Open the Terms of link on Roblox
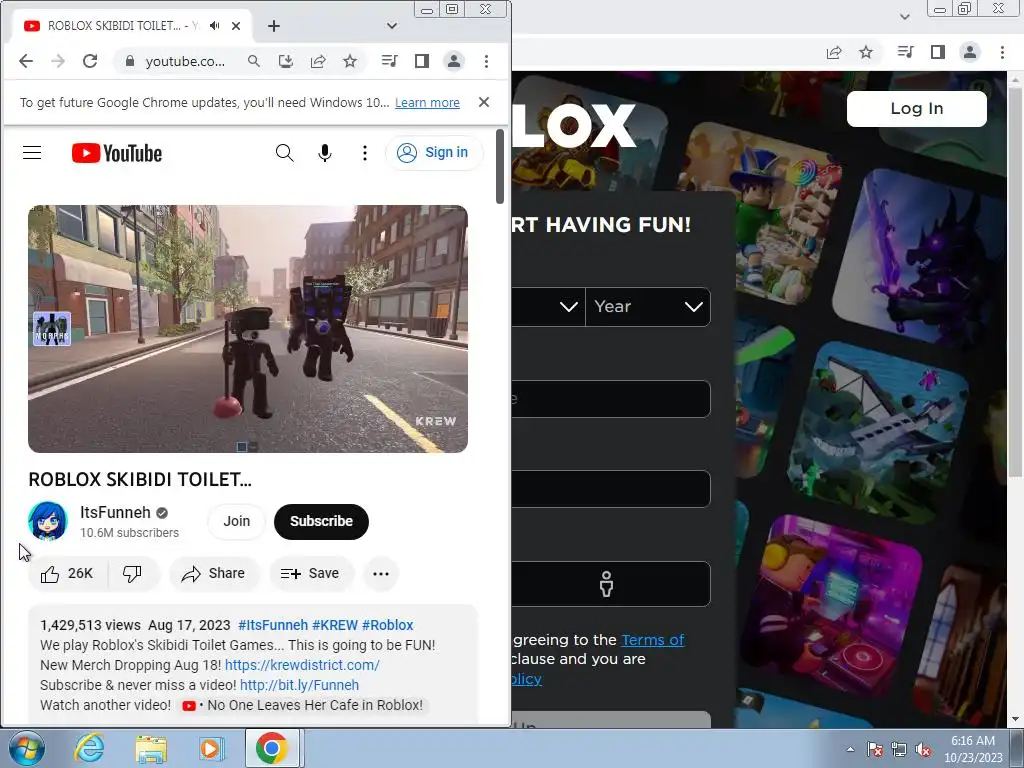1024x768 pixels. 652,640
